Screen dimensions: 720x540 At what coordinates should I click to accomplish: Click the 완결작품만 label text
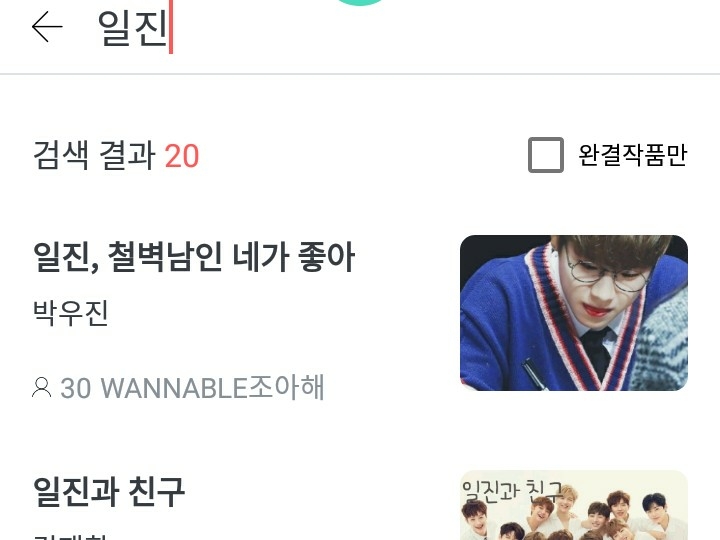632,155
